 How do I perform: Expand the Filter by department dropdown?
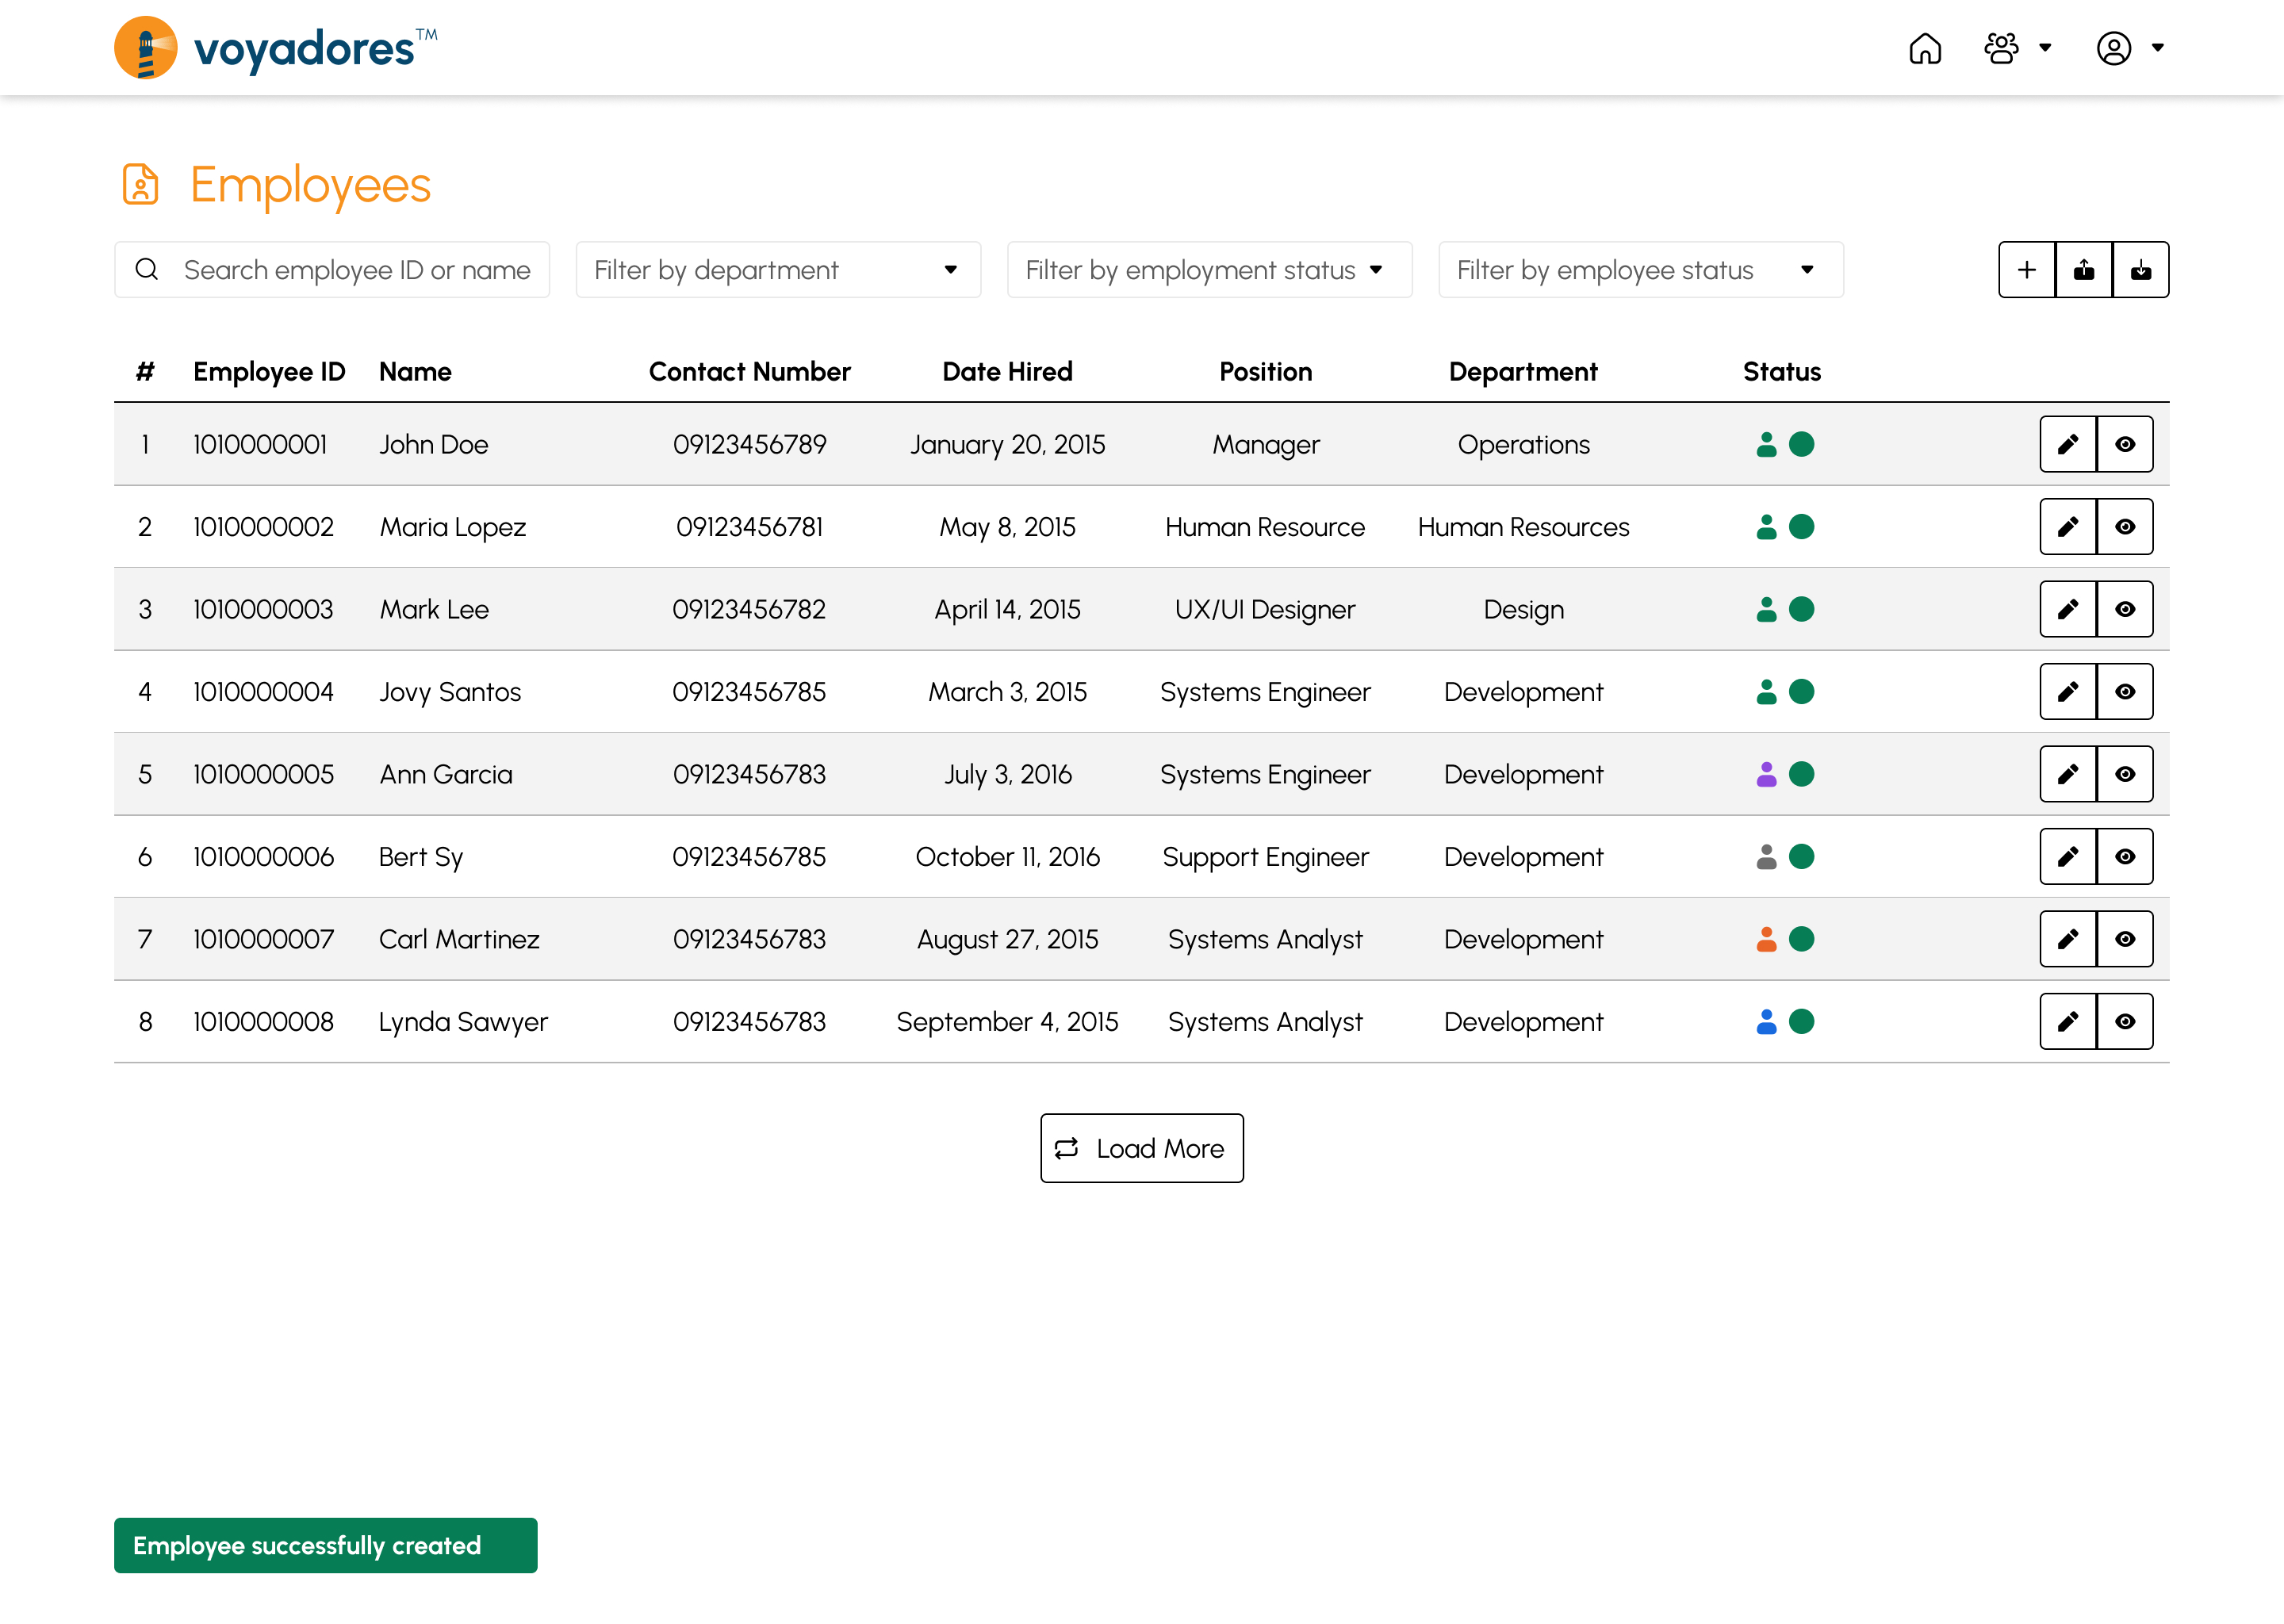click(x=776, y=269)
